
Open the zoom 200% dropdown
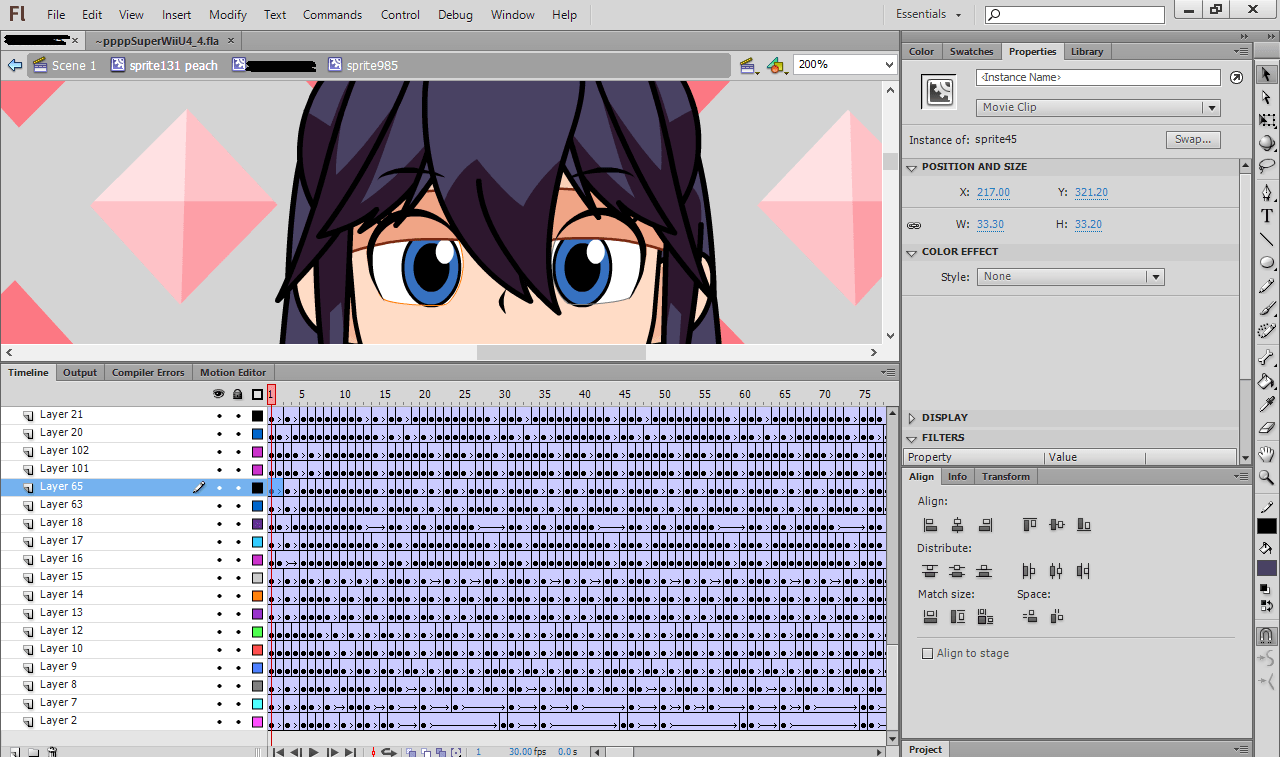coord(889,64)
